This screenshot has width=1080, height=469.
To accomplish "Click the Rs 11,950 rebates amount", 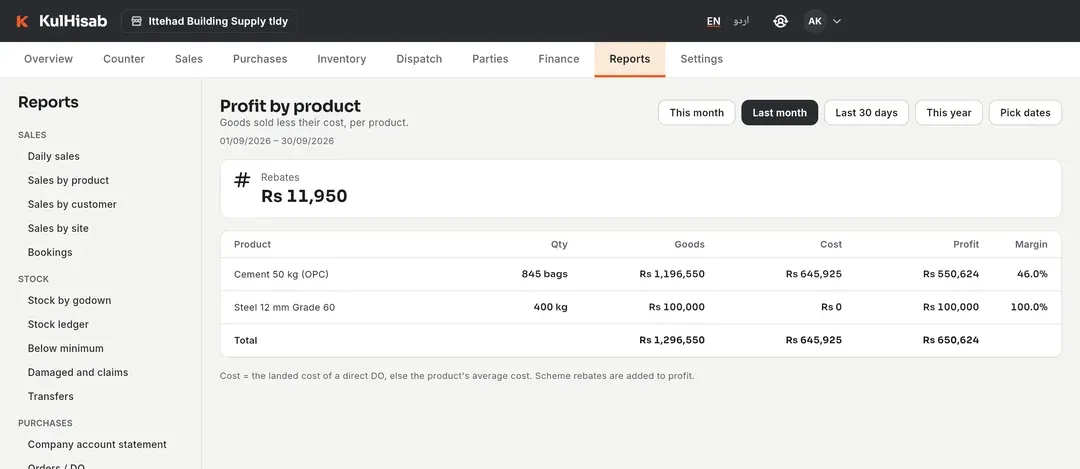I will click(x=304, y=196).
